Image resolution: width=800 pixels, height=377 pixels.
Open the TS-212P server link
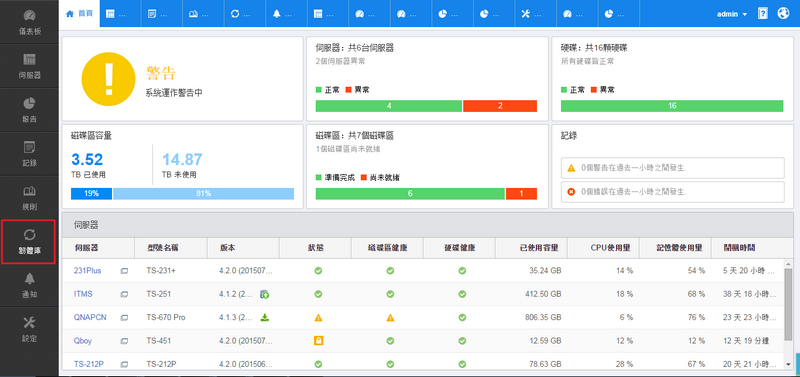pos(88,365)
